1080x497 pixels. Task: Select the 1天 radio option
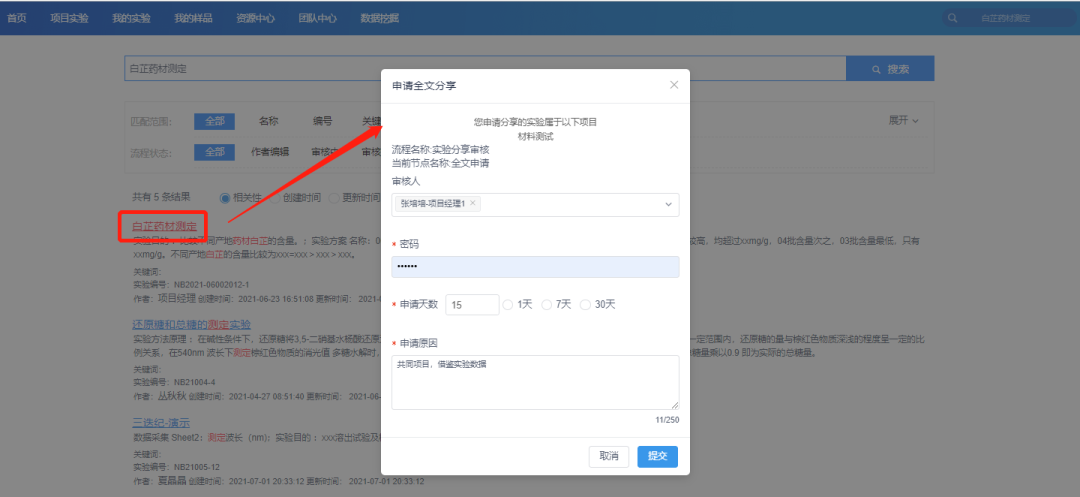tap(508, 304)
